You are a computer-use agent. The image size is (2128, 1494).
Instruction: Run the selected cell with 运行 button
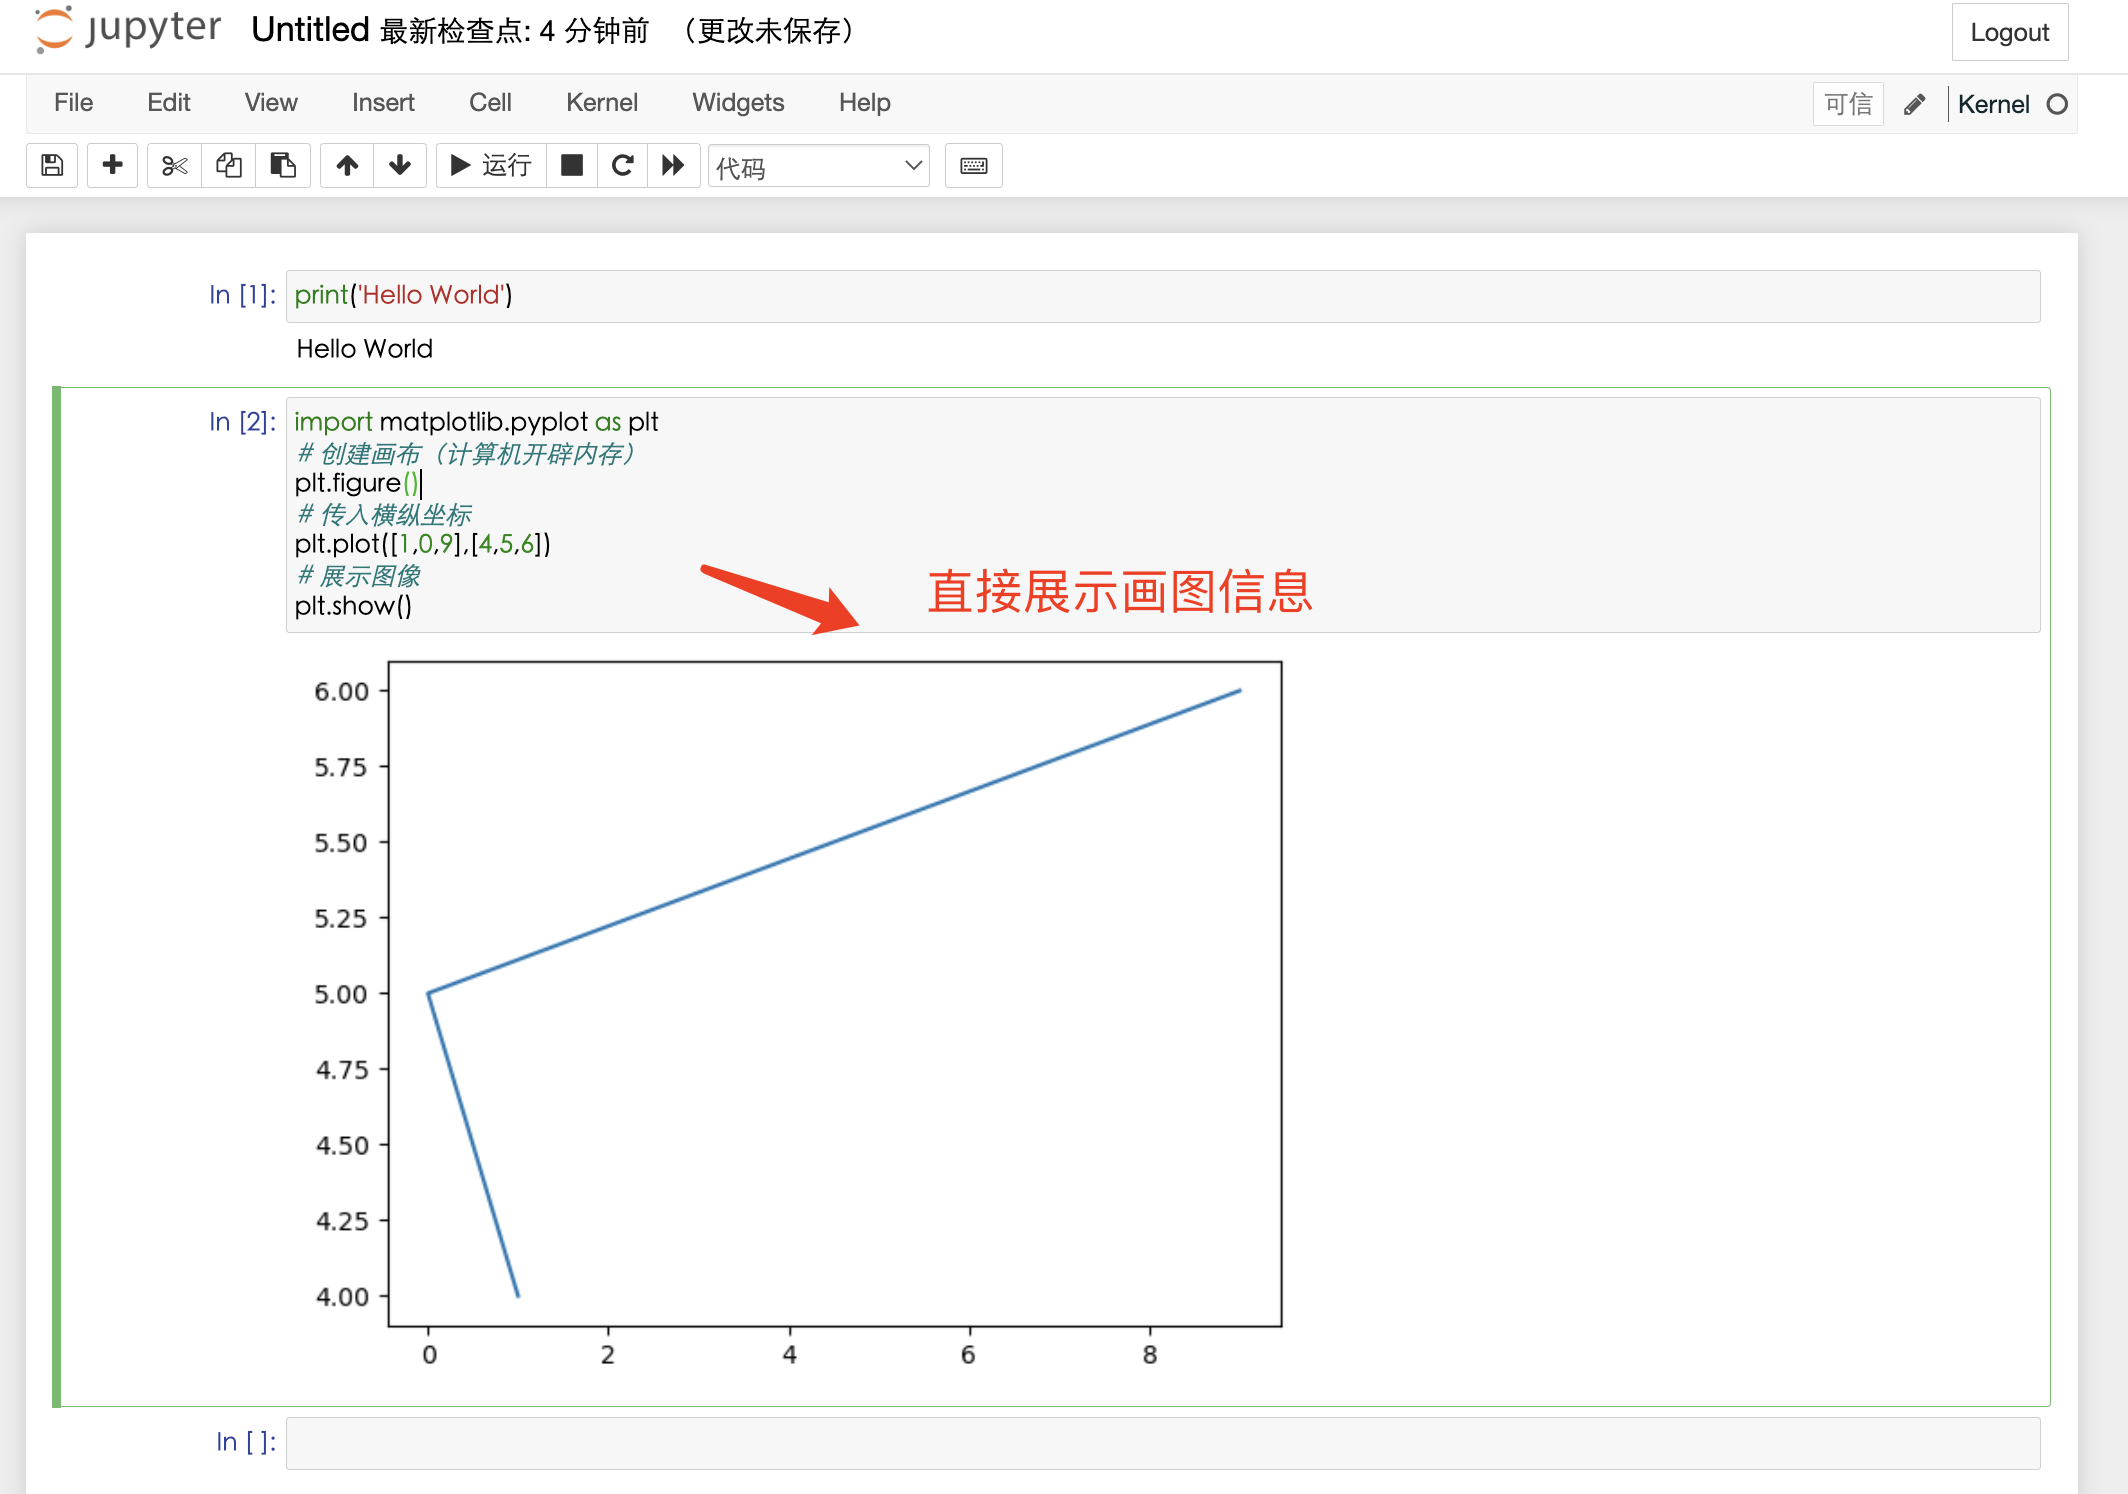point(490,165)
